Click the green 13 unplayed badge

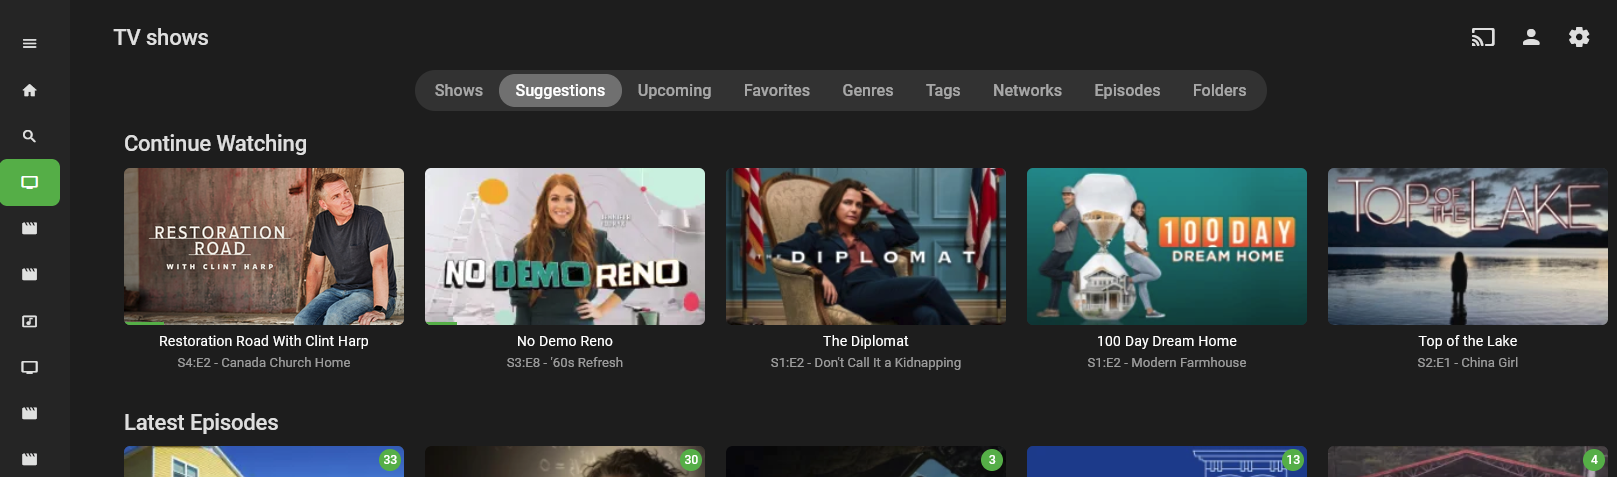click(x=1293, y=460)
